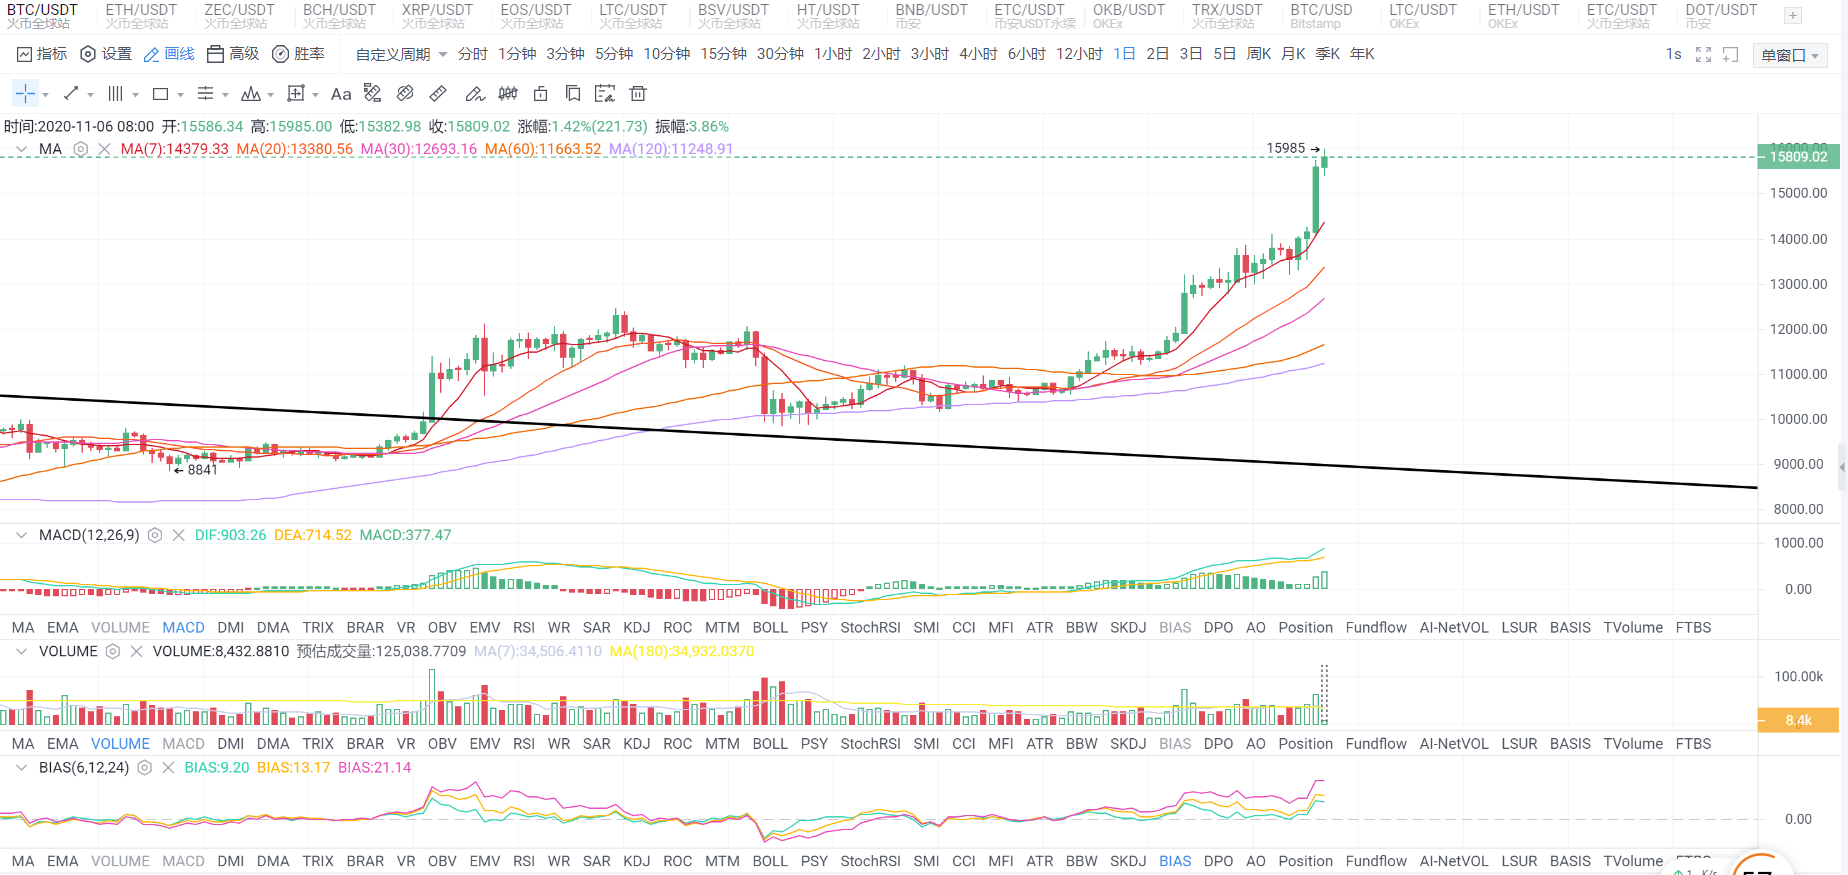Click the 8.4k volume axis label
Screen dimensions: 1848x875
(x=1798, y=720)
